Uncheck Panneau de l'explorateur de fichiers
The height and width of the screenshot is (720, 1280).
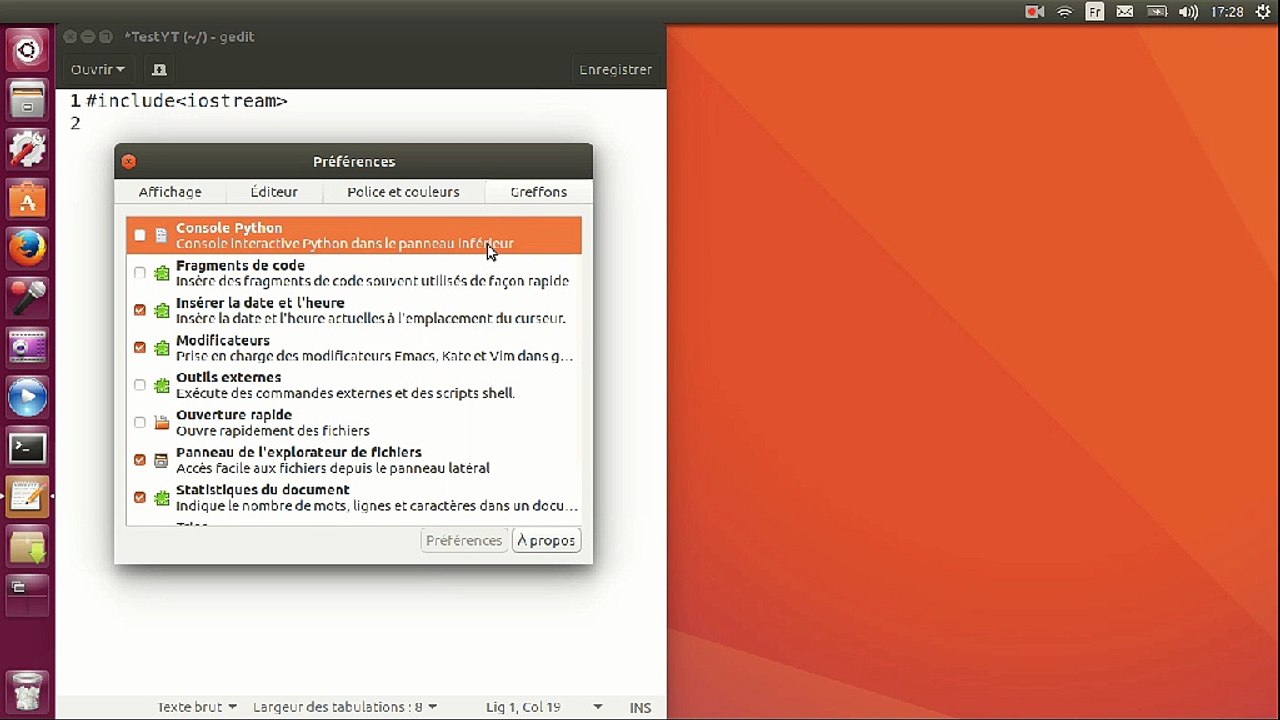pyautogui.click(x=140, y=460)
